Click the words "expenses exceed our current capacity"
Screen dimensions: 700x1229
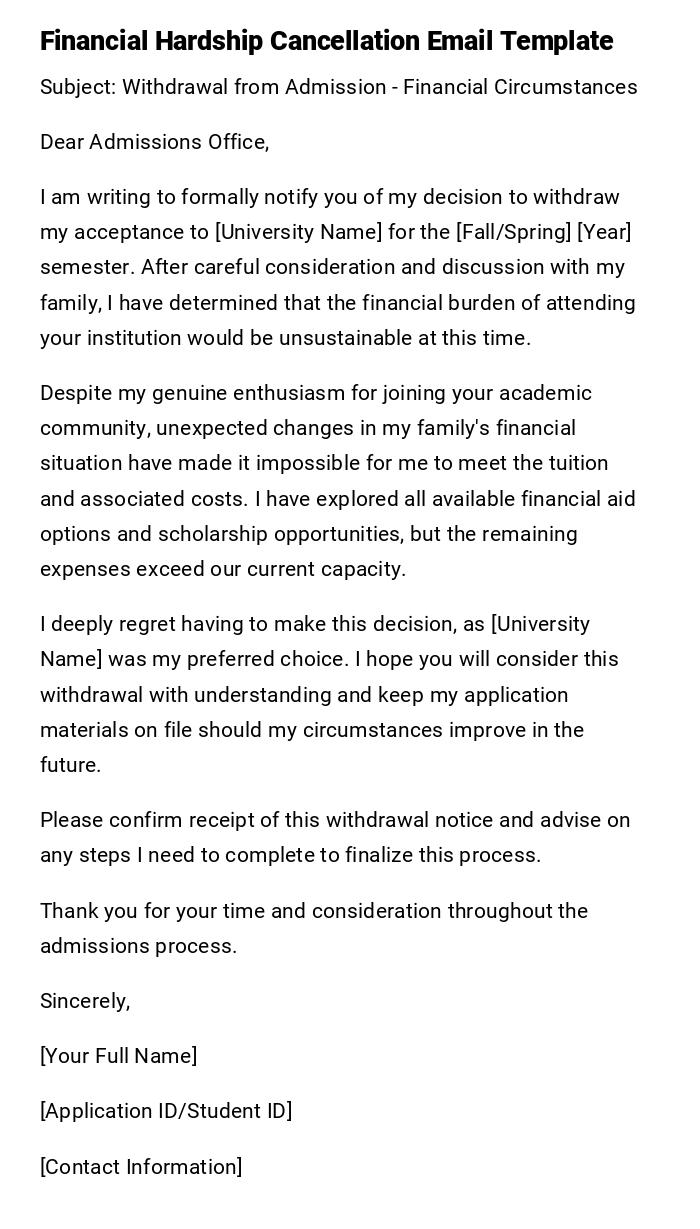pos(222,569)
